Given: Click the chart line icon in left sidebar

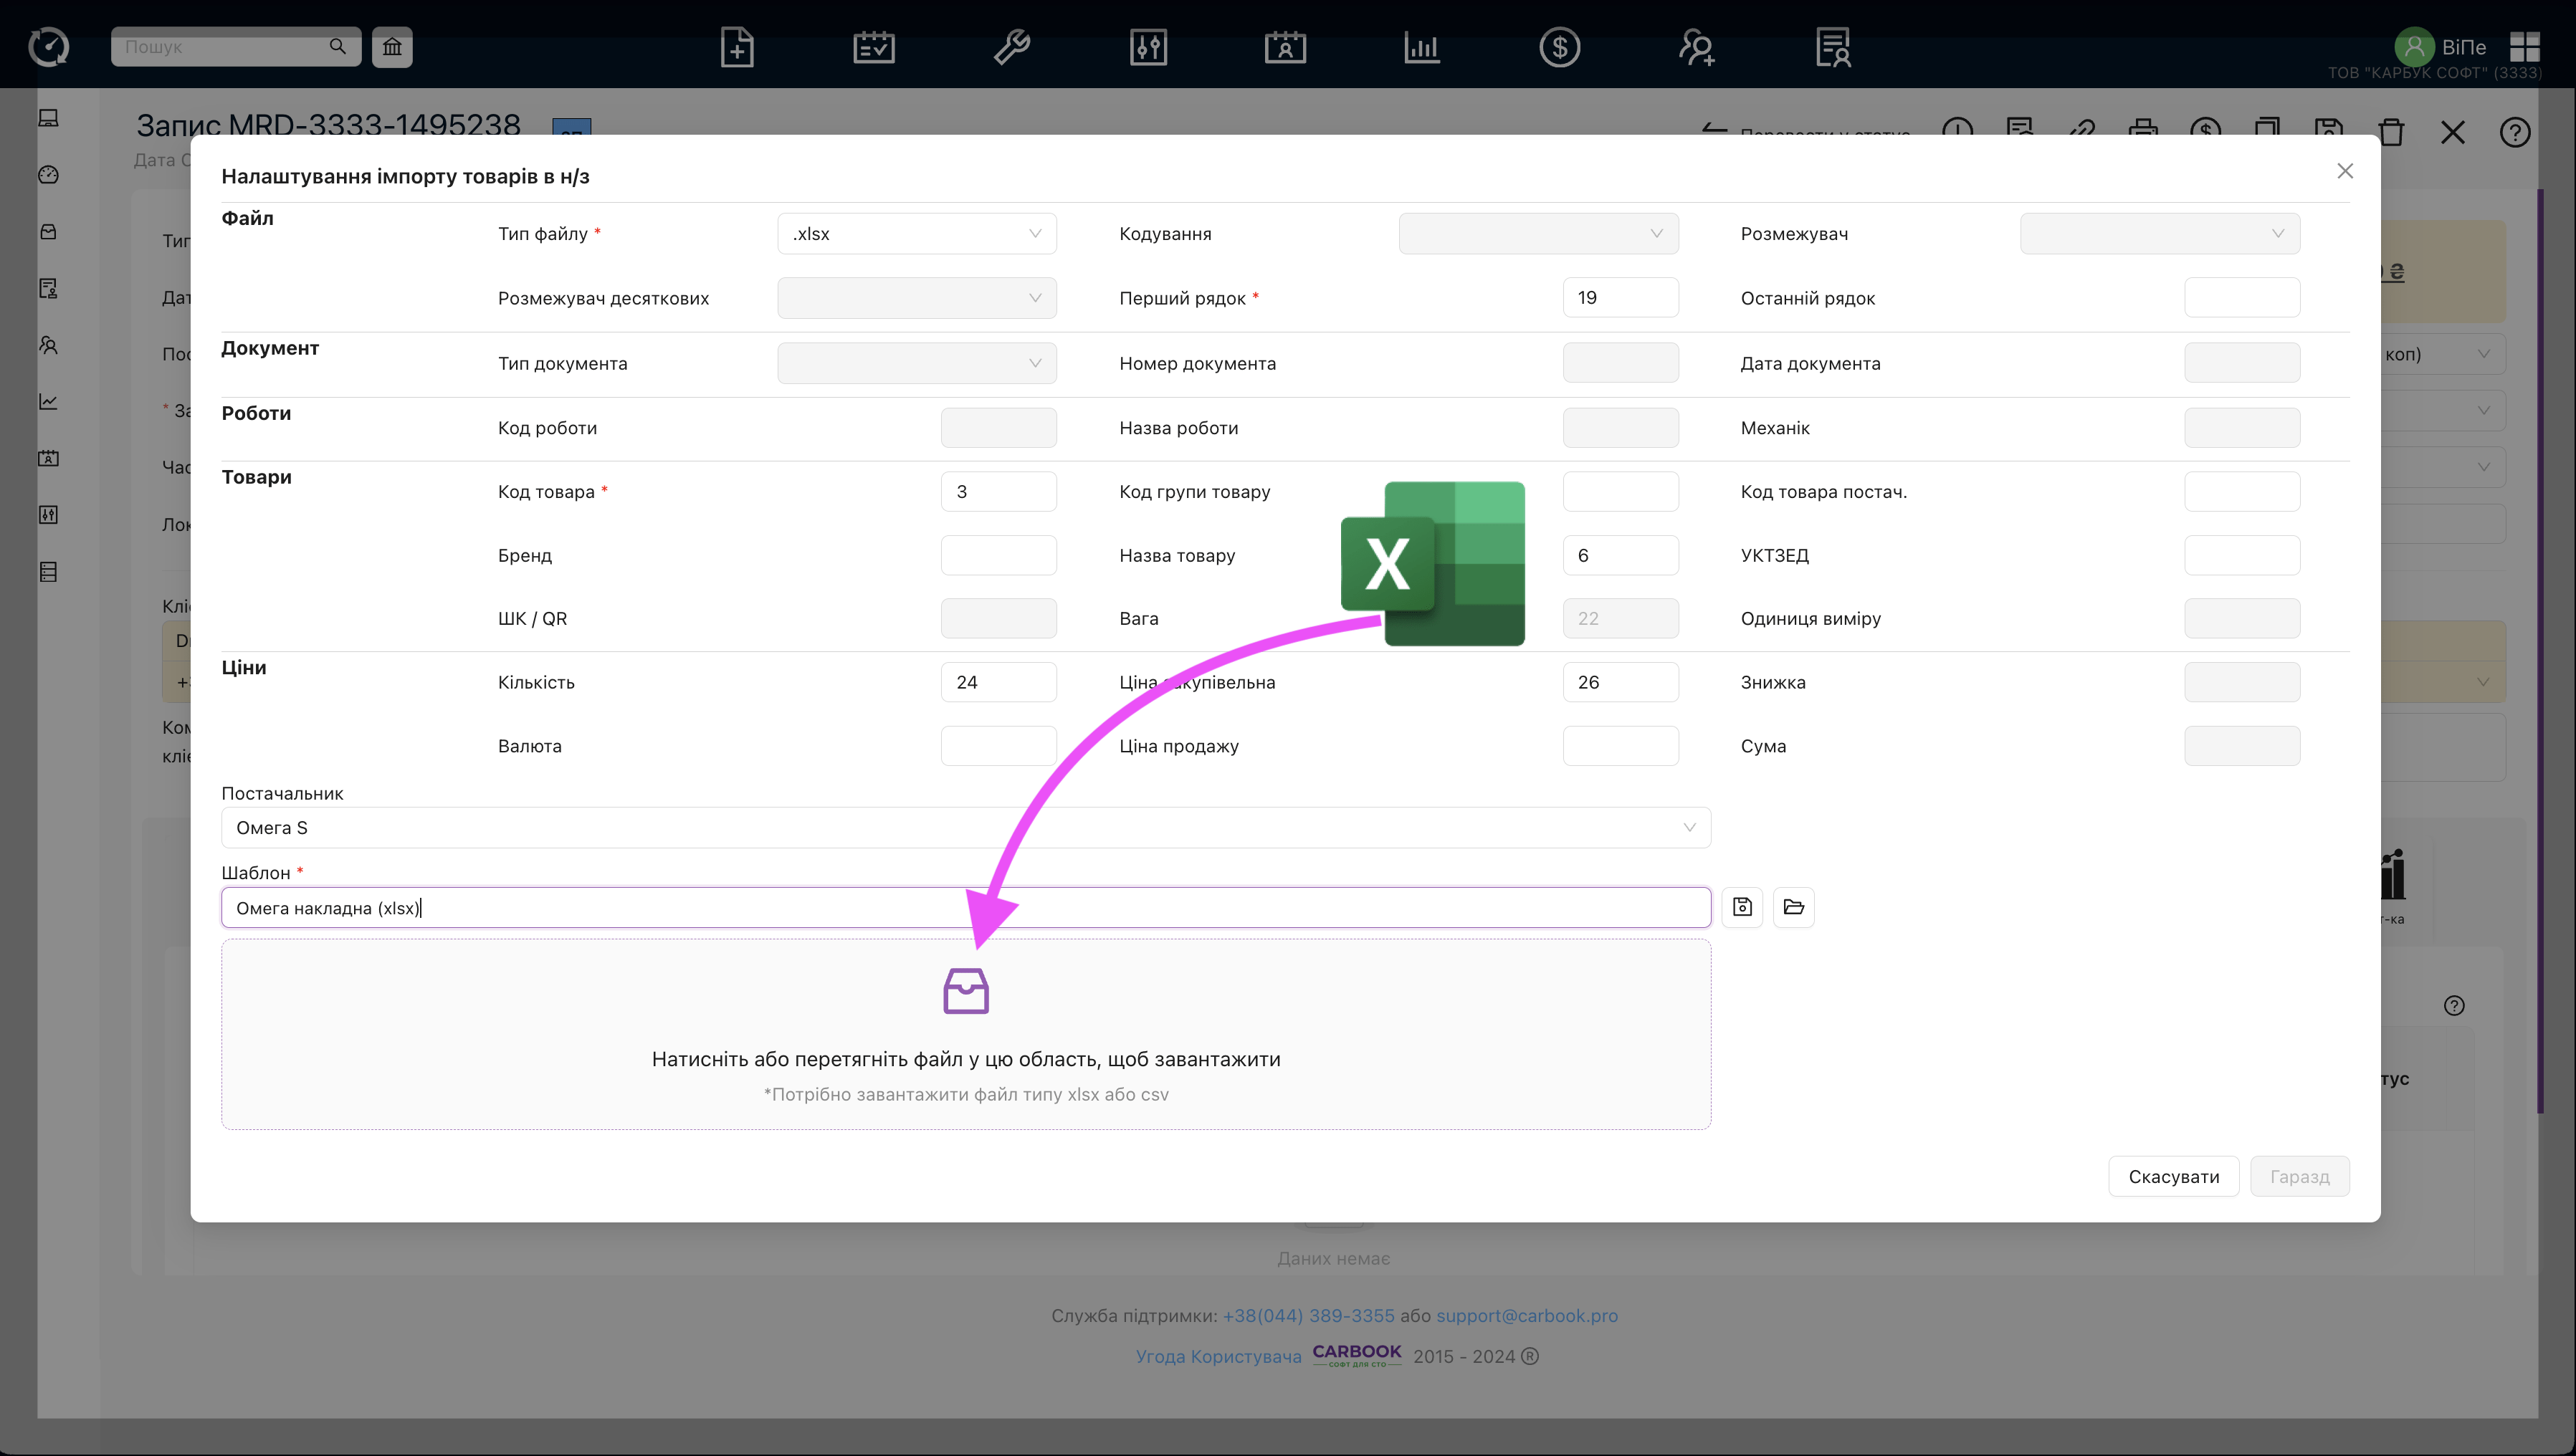Looking at the screenshot, I should 48,401.
